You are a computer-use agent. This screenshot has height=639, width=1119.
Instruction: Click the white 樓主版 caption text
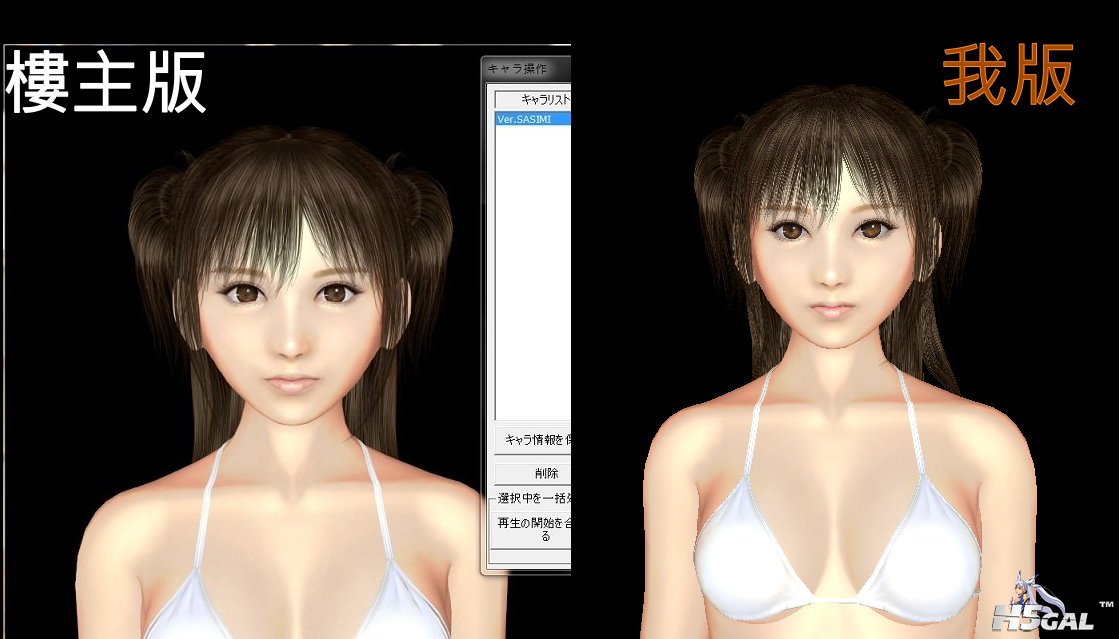[x=106, y=84]
